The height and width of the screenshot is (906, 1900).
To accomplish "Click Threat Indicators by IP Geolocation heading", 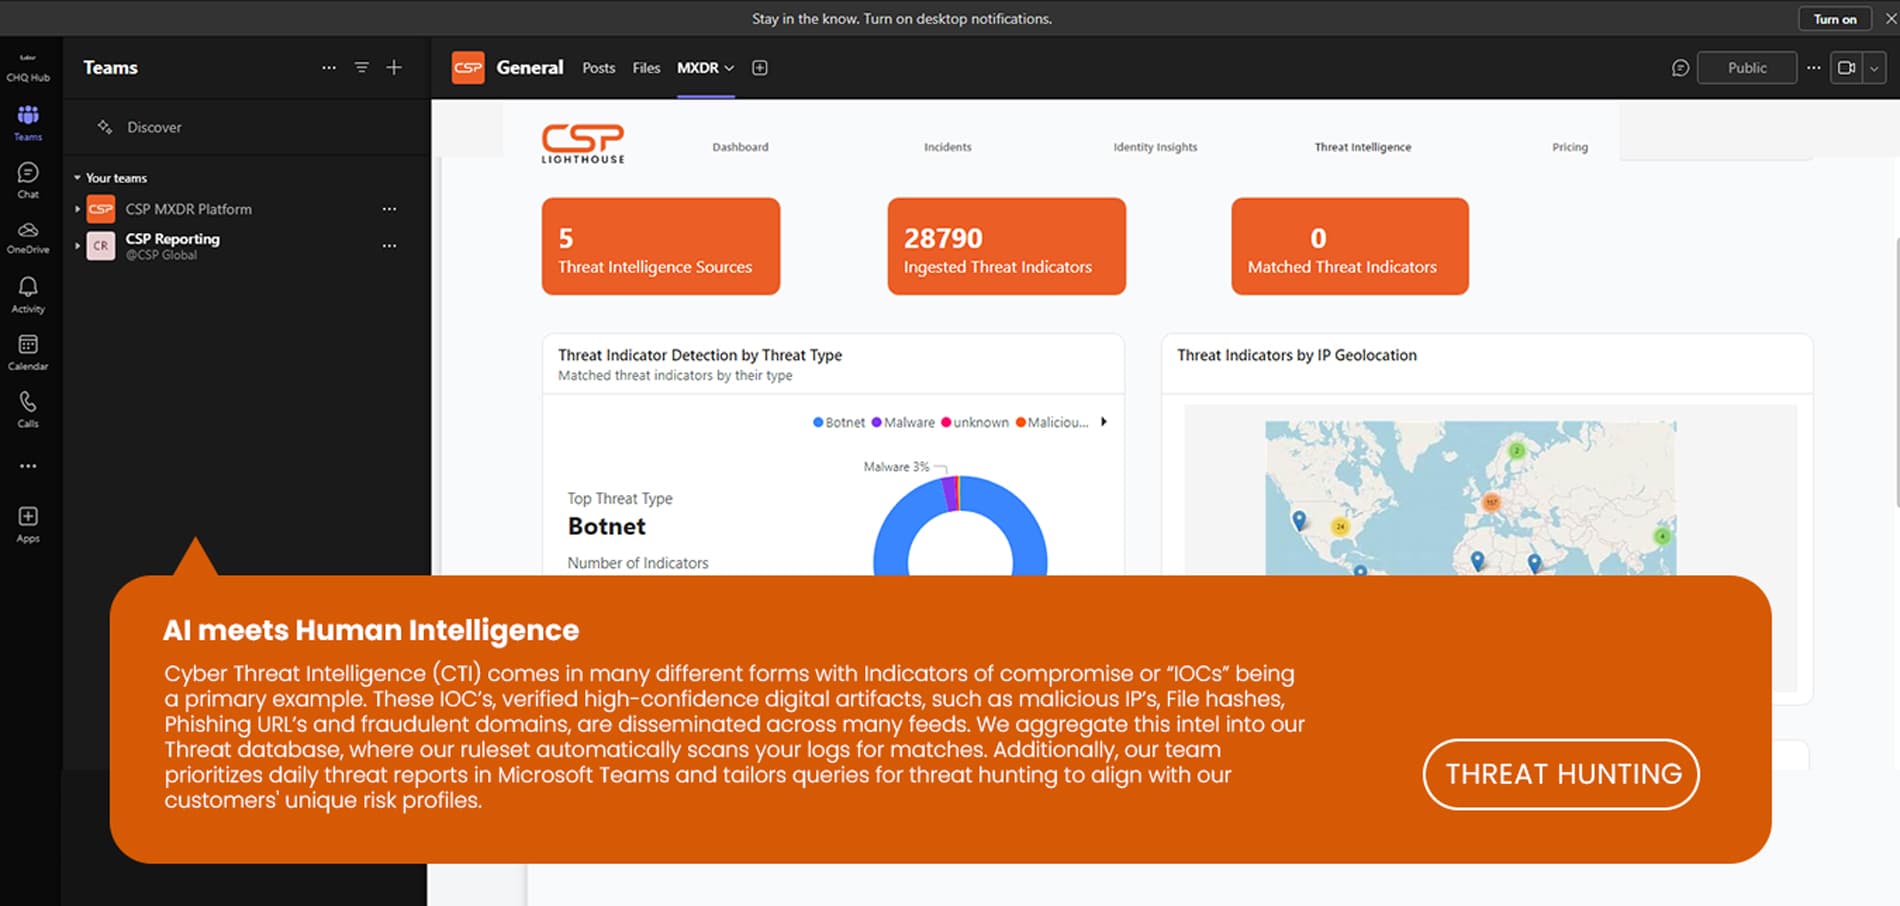I will pyautogui.click(x=1297, y=355).
